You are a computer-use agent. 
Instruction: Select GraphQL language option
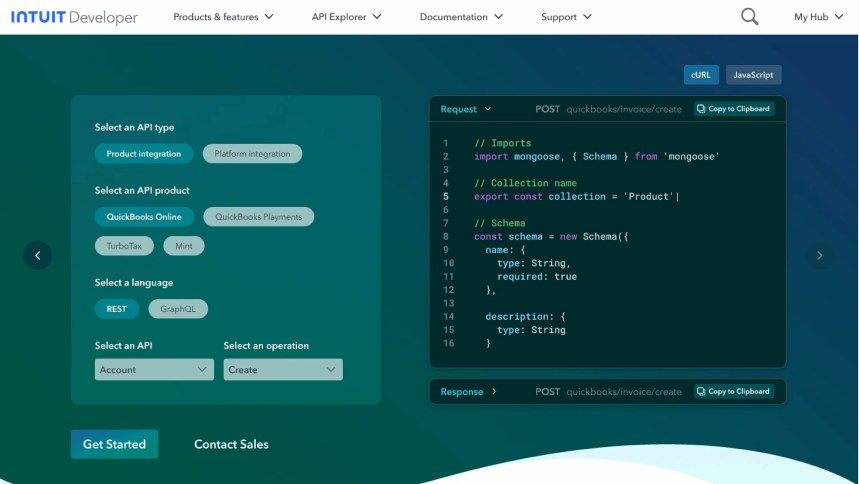click(x=178, y=309)
